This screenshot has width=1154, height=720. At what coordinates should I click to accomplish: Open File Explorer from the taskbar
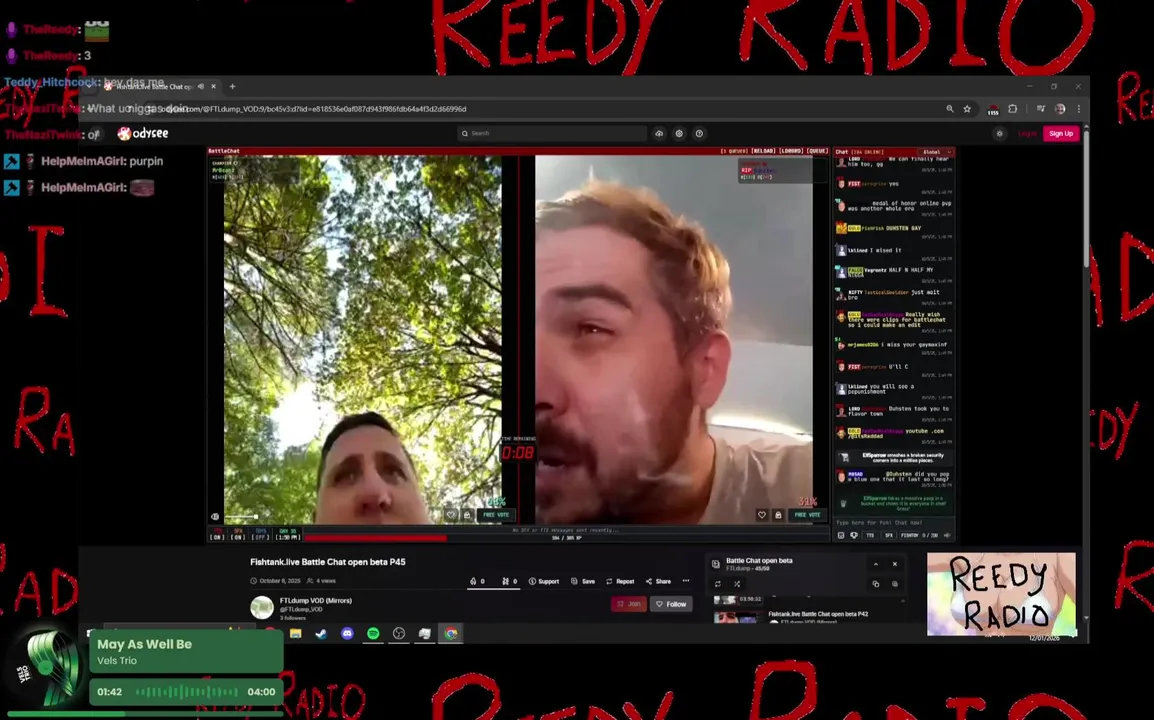point(296,633)
